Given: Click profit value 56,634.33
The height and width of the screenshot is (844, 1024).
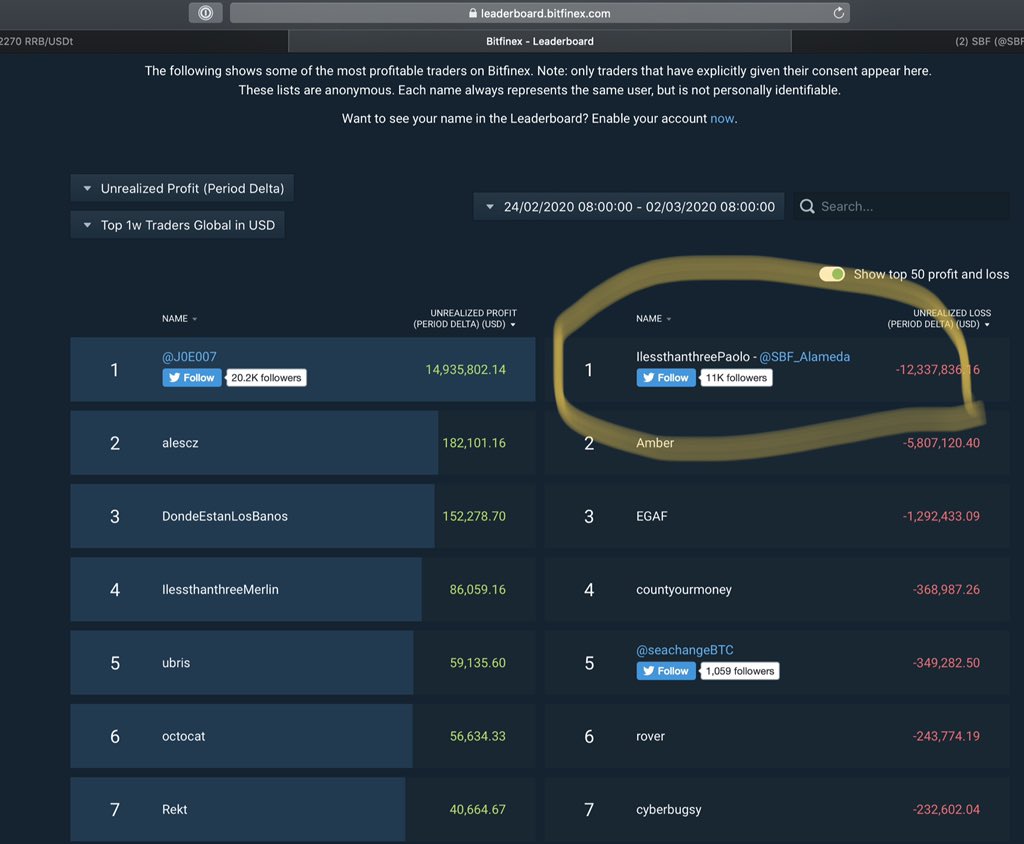Looking at the screenshot, I should [477, 736].
